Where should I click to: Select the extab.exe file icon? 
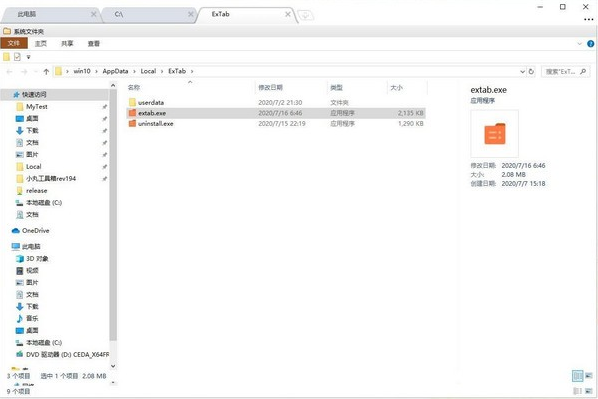click(x=132, y=113)
